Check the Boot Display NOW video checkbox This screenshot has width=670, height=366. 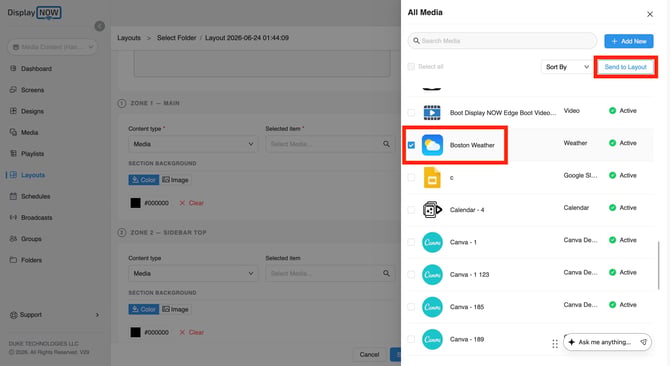click(411, 113)
